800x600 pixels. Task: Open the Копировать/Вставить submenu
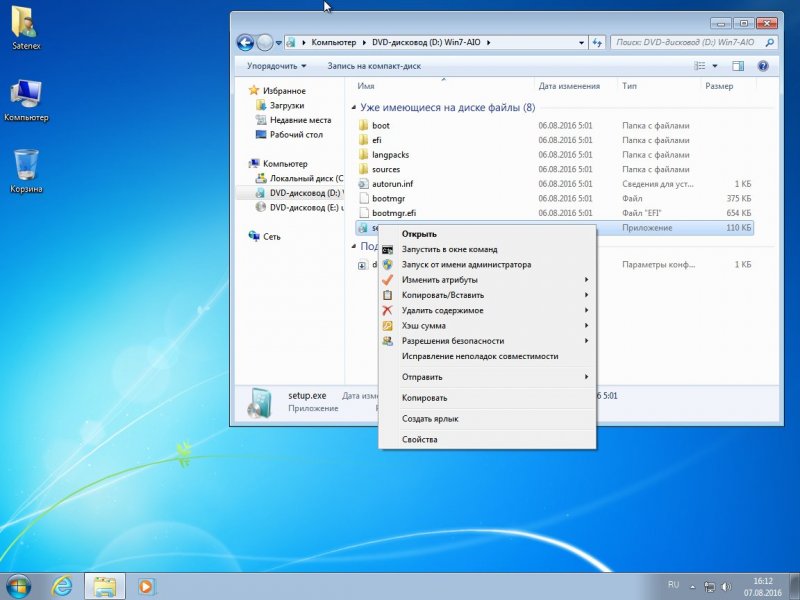487,295
